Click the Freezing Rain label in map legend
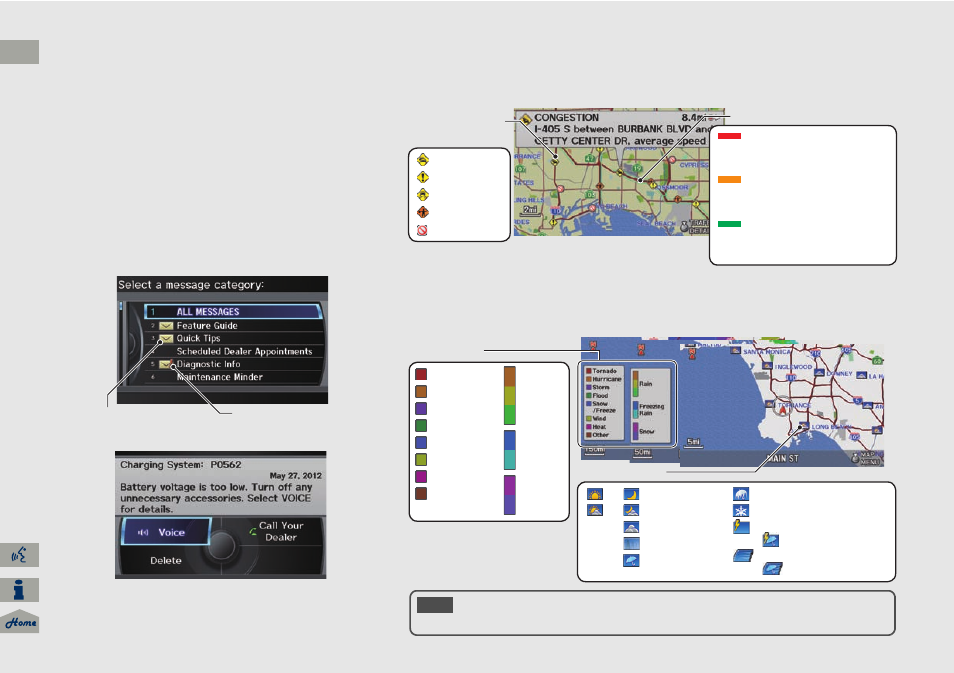This screenshot has height=673, width=954. coord(651,410)
